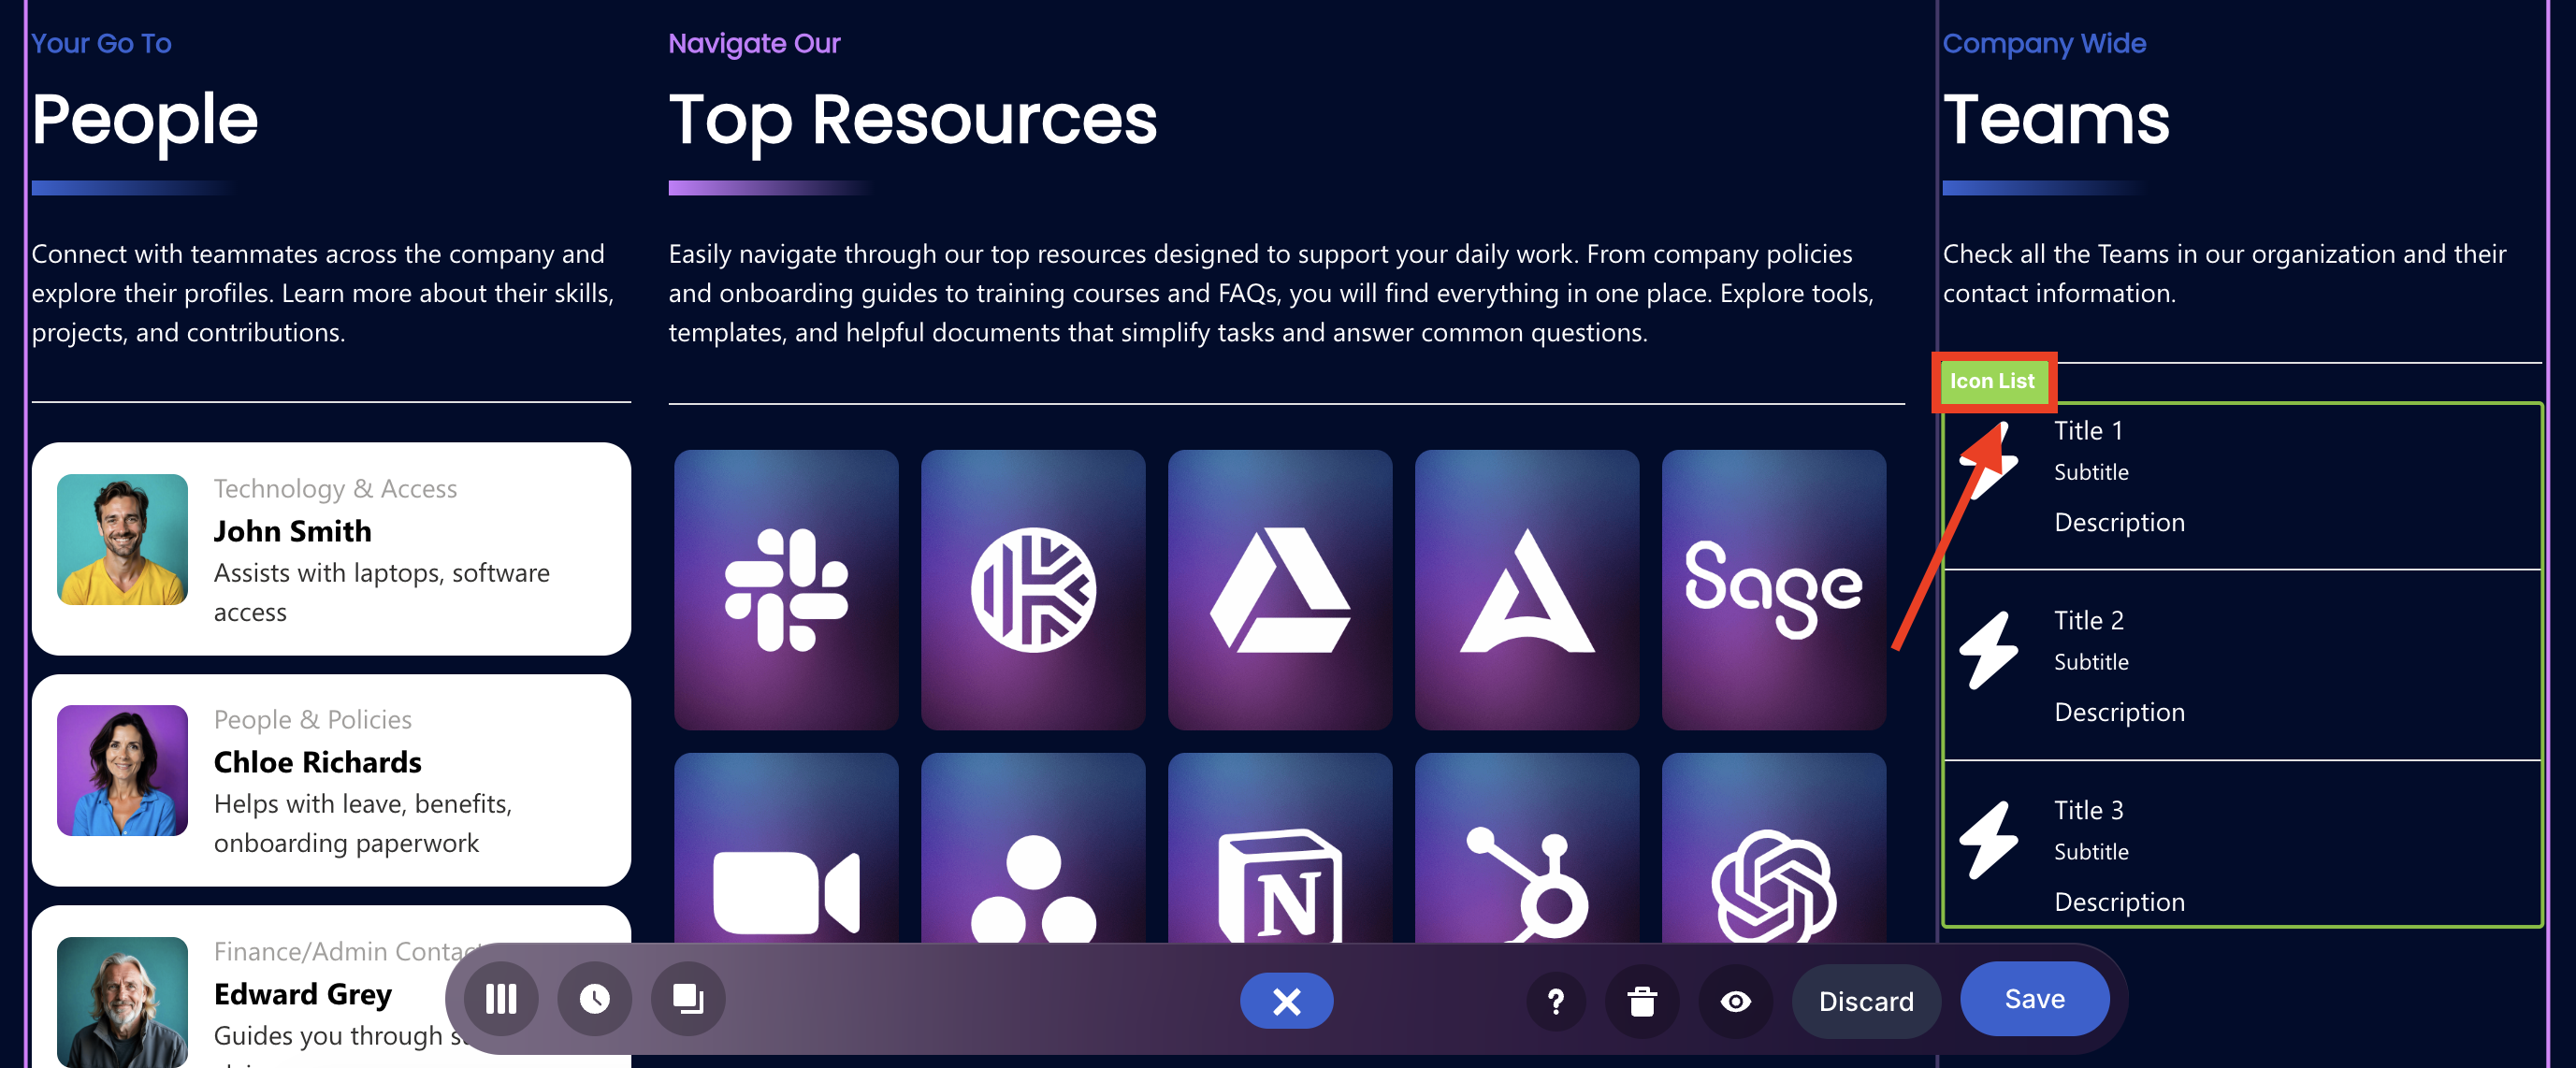
Task: Close the editor with blue X button
Action: pos(1286,1001)
